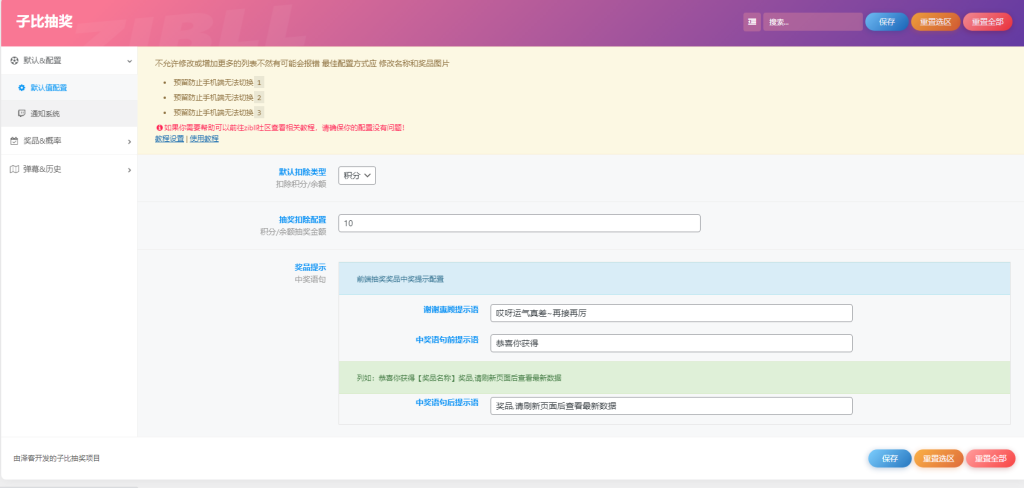Click the chat bubble icon for 通知系统
Screen dimensions: 1024x488
tap(22, 114)
